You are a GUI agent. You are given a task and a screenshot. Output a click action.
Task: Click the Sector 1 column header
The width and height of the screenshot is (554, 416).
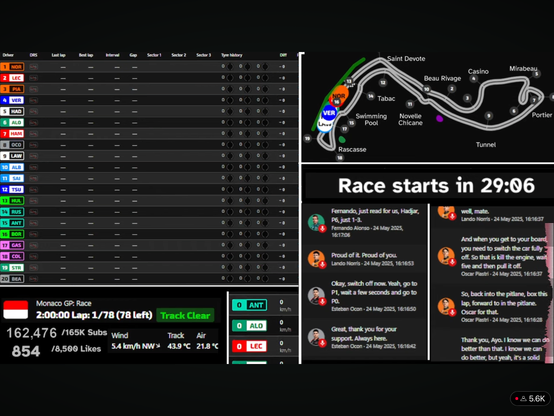coord(154,55)
